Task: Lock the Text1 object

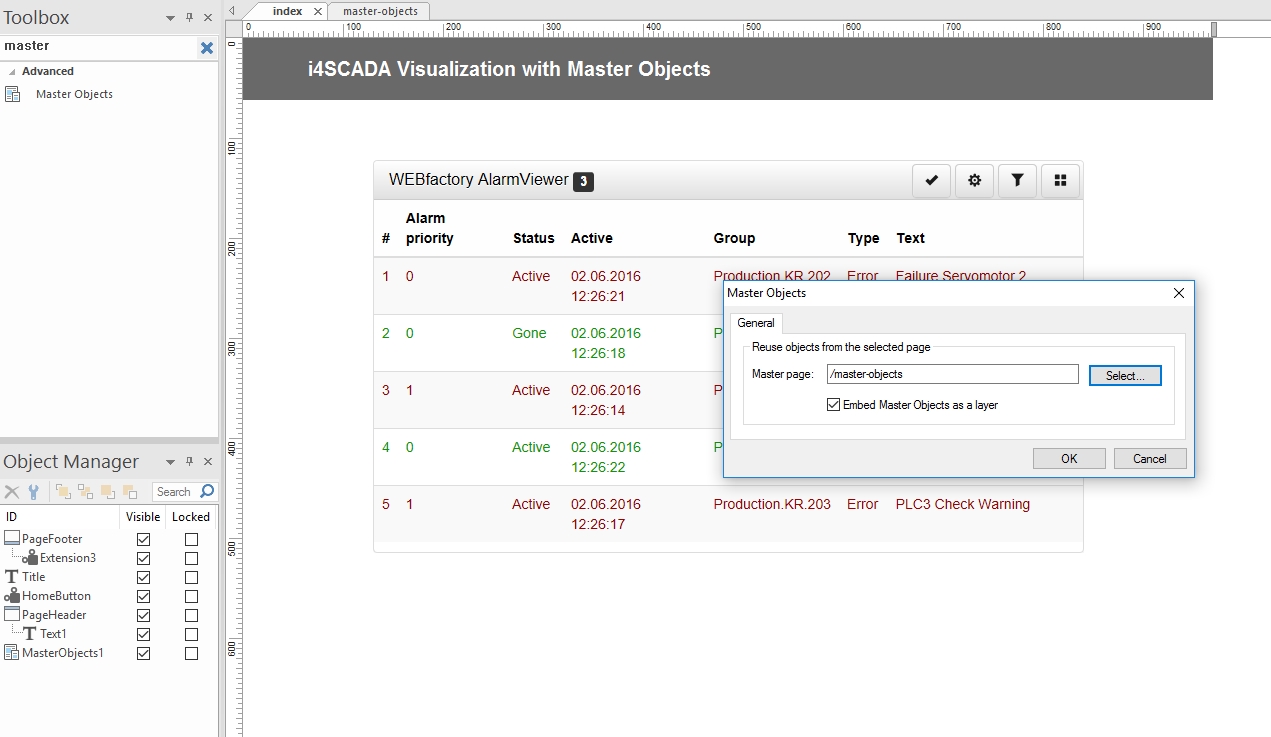Action: pos(191,634)
